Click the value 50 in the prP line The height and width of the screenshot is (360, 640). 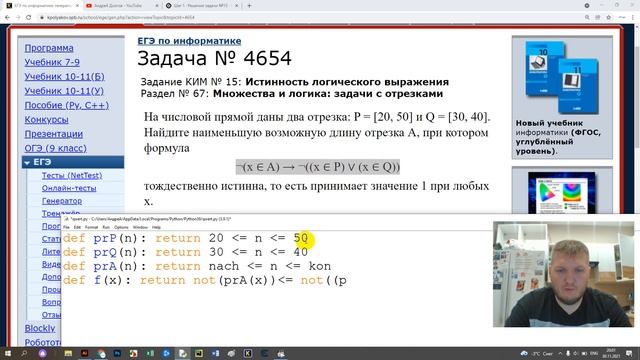pyautogui.click(x=301, y=238)
